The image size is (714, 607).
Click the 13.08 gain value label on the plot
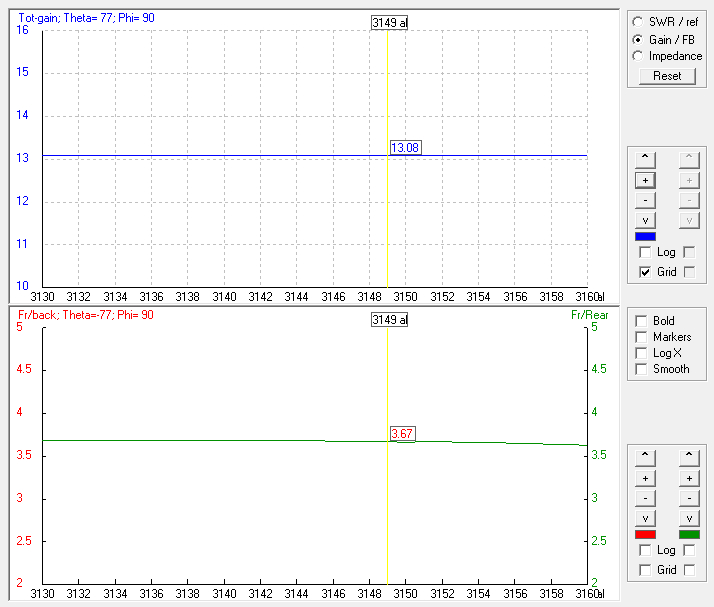(405, 148)
